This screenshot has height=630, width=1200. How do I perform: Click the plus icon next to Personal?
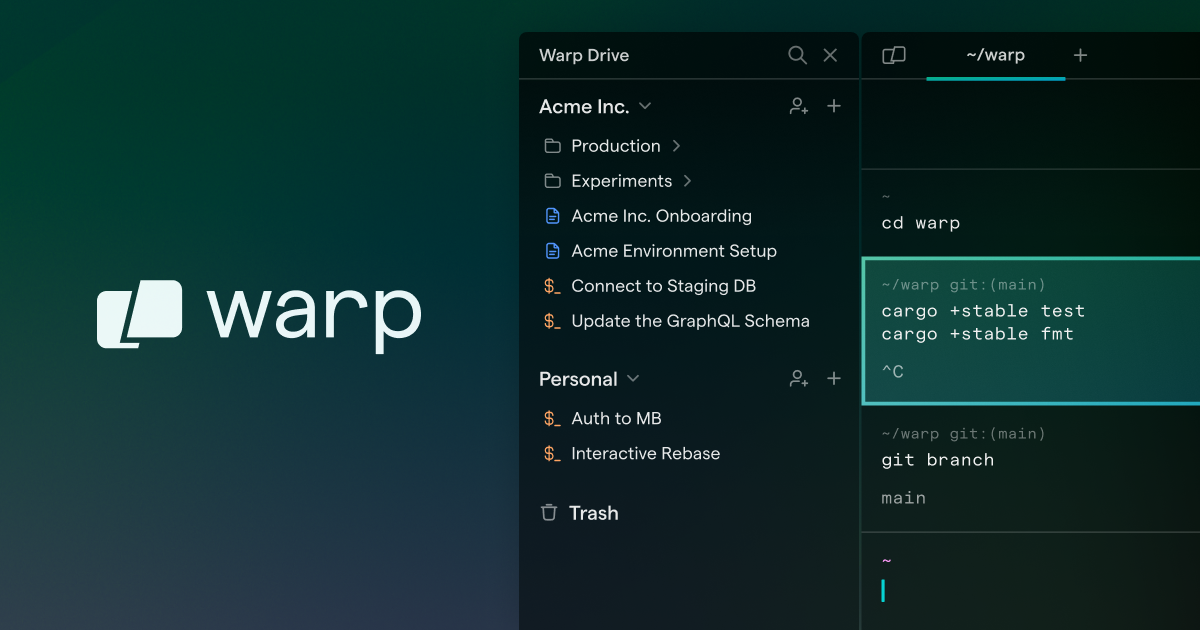click(x=834, y=378)
